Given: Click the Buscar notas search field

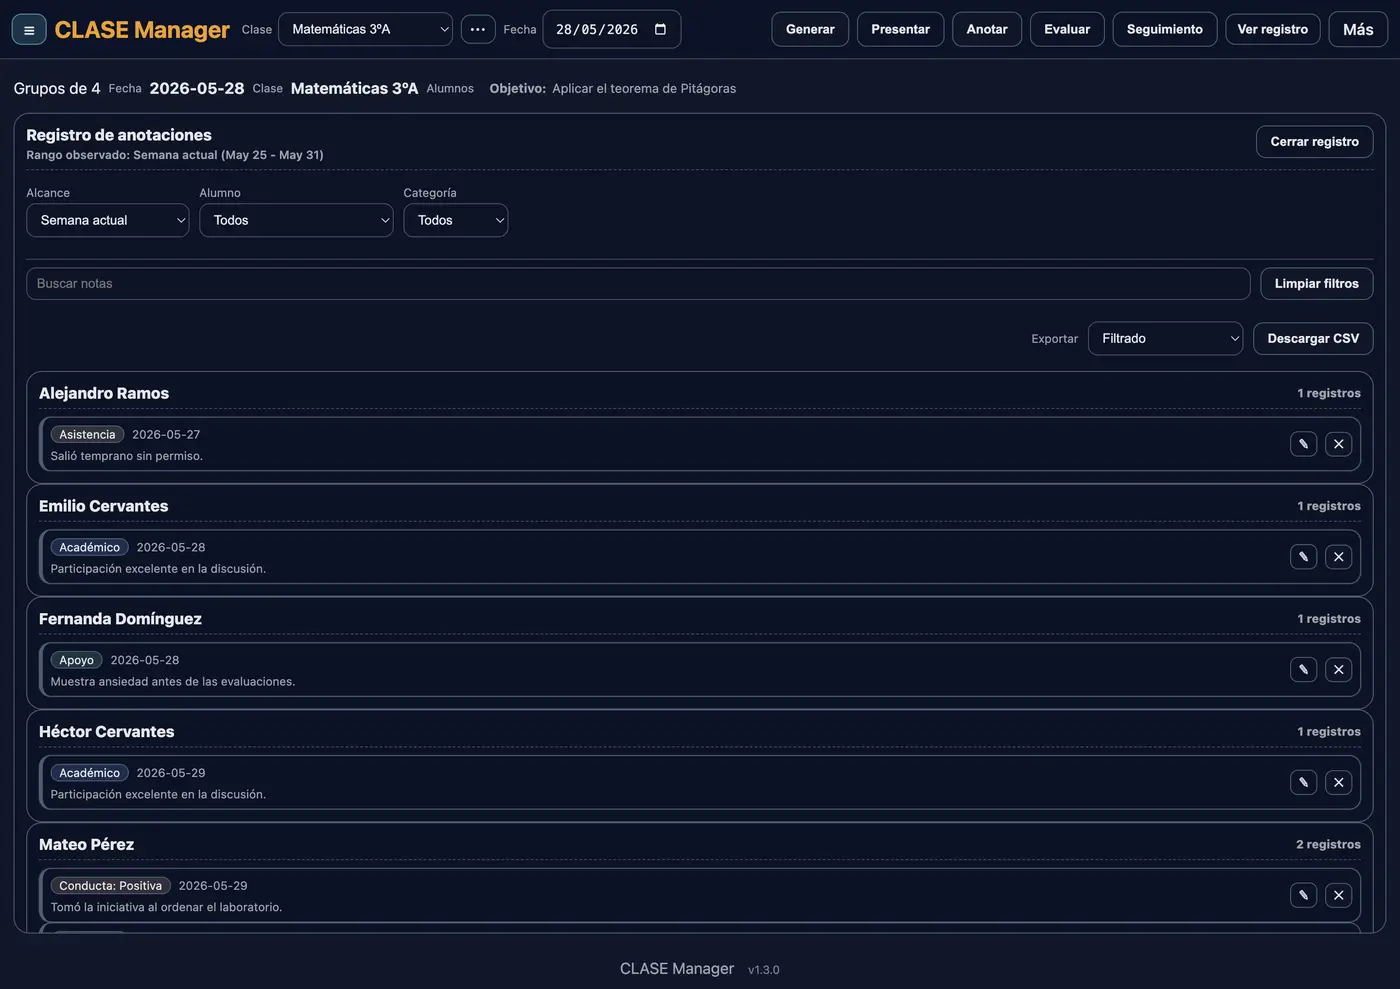Looking at the screenshot, I should 638,284.
